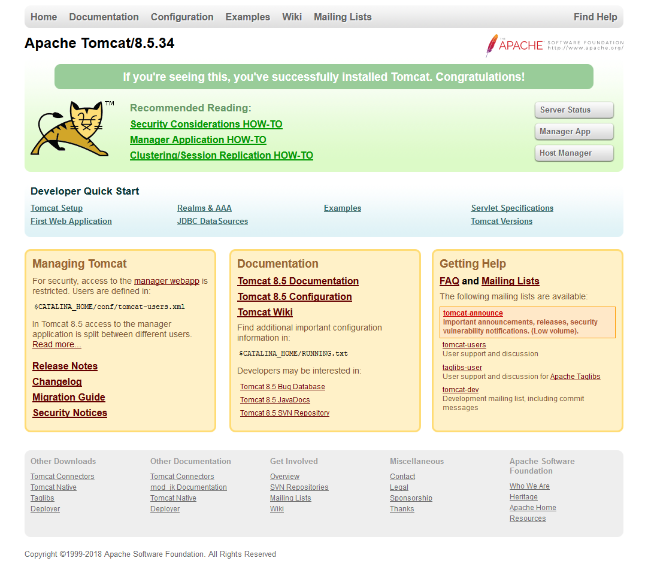This screenshot has width=648, height=567.
Task: Click Wiki under Get Involved
Action: [277, 509]
